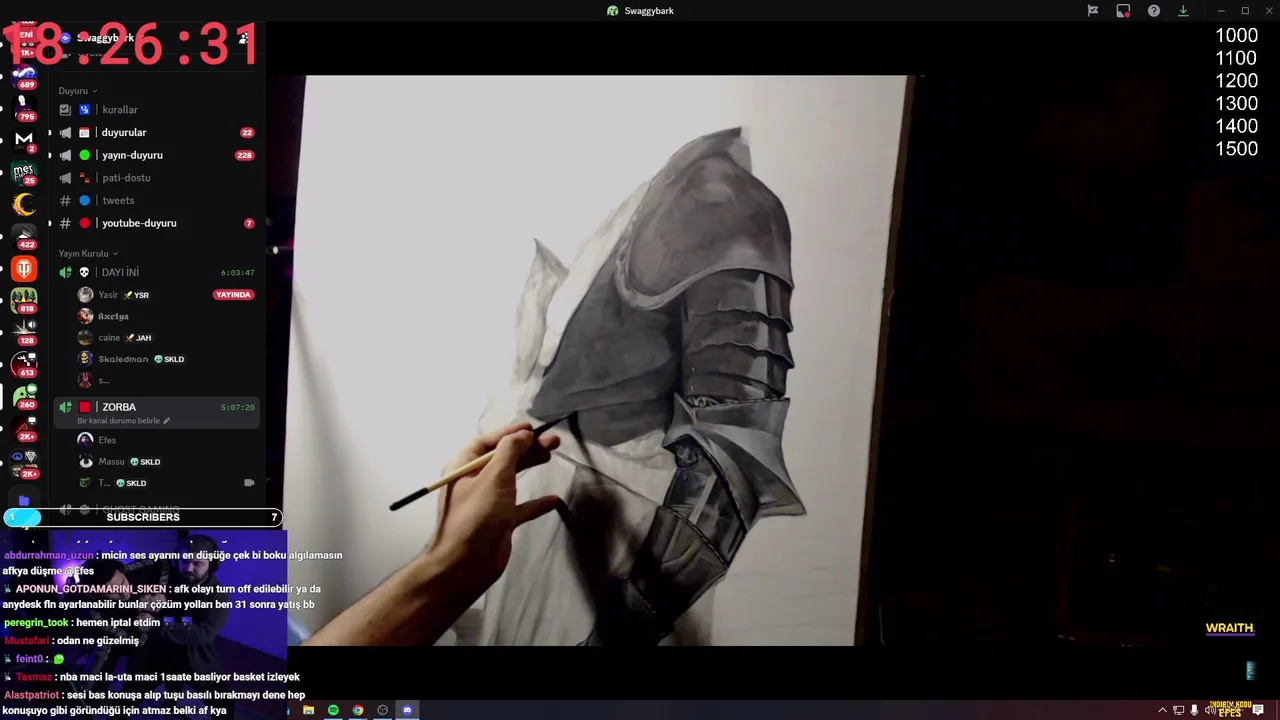This screenshot has height=720, width=1280.
Task: Open the crescent moon server icon
Action: [24, 204]
